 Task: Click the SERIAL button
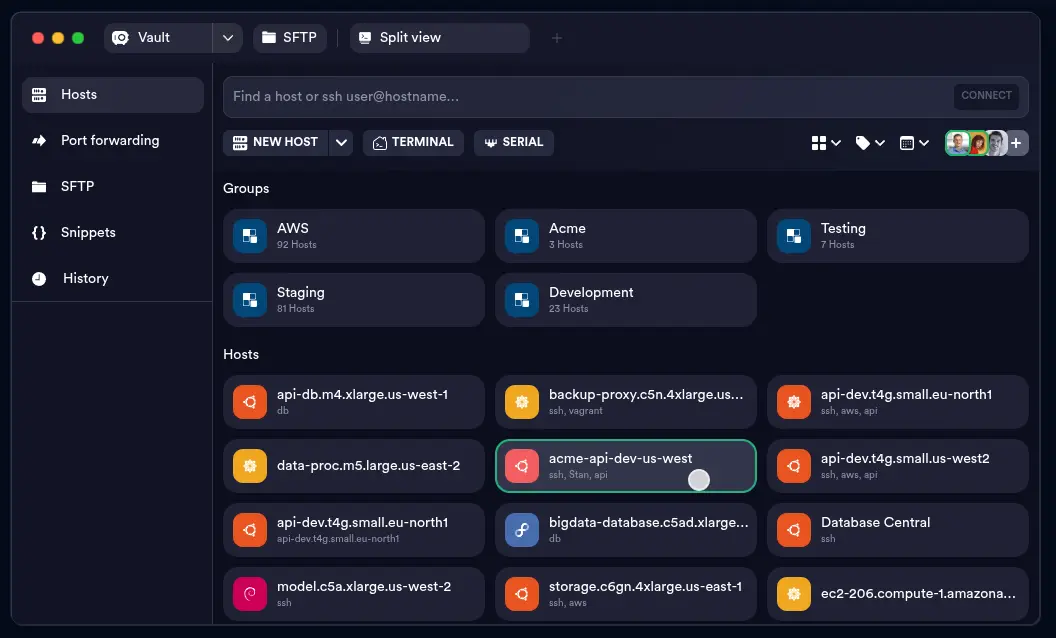point(513,143)
